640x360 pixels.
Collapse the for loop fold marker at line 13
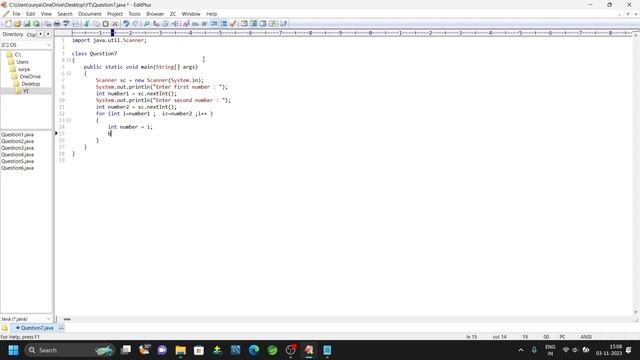click(69, 120)
